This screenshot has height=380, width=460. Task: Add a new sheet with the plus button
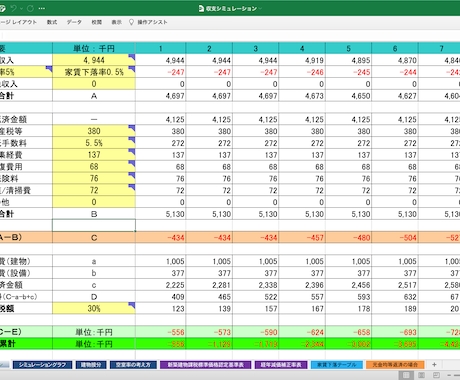[x=434, y=365]
